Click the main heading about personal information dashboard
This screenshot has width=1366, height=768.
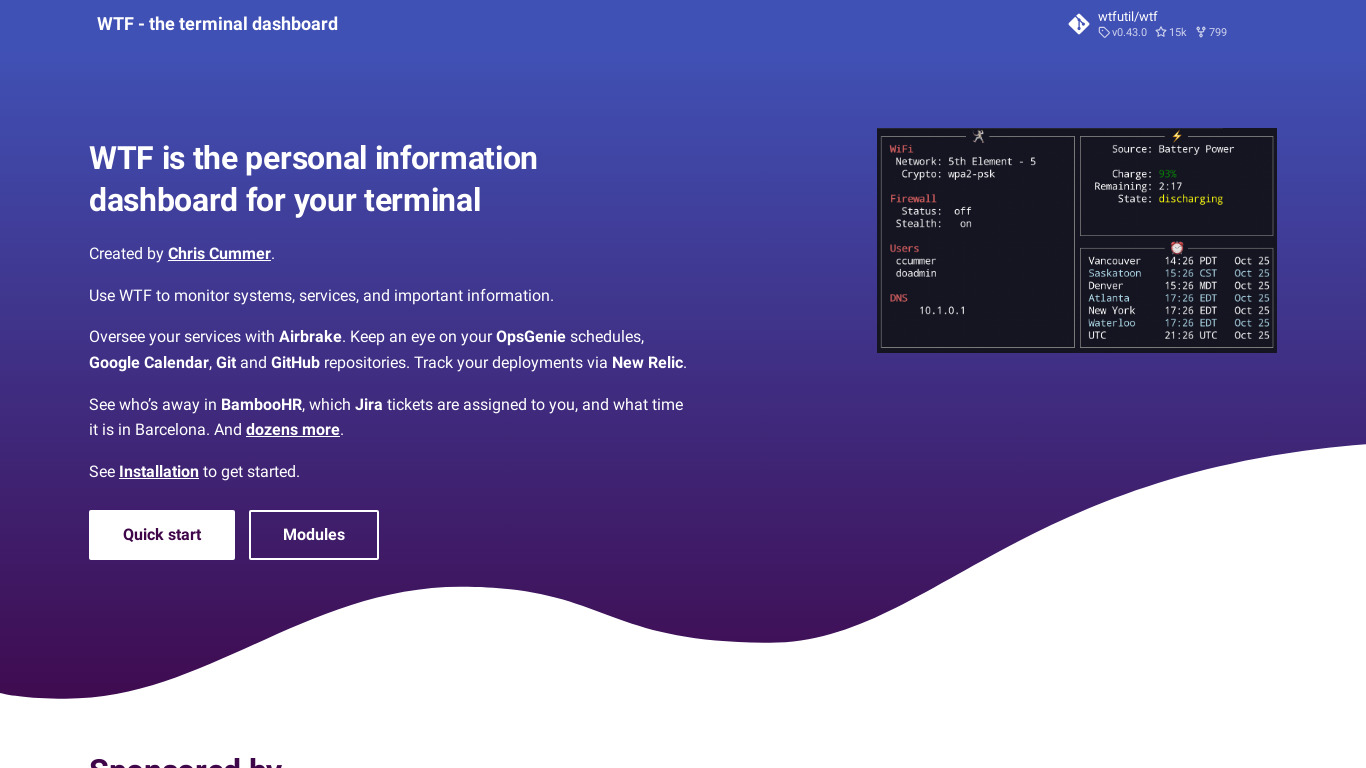(x=313, y=179)
